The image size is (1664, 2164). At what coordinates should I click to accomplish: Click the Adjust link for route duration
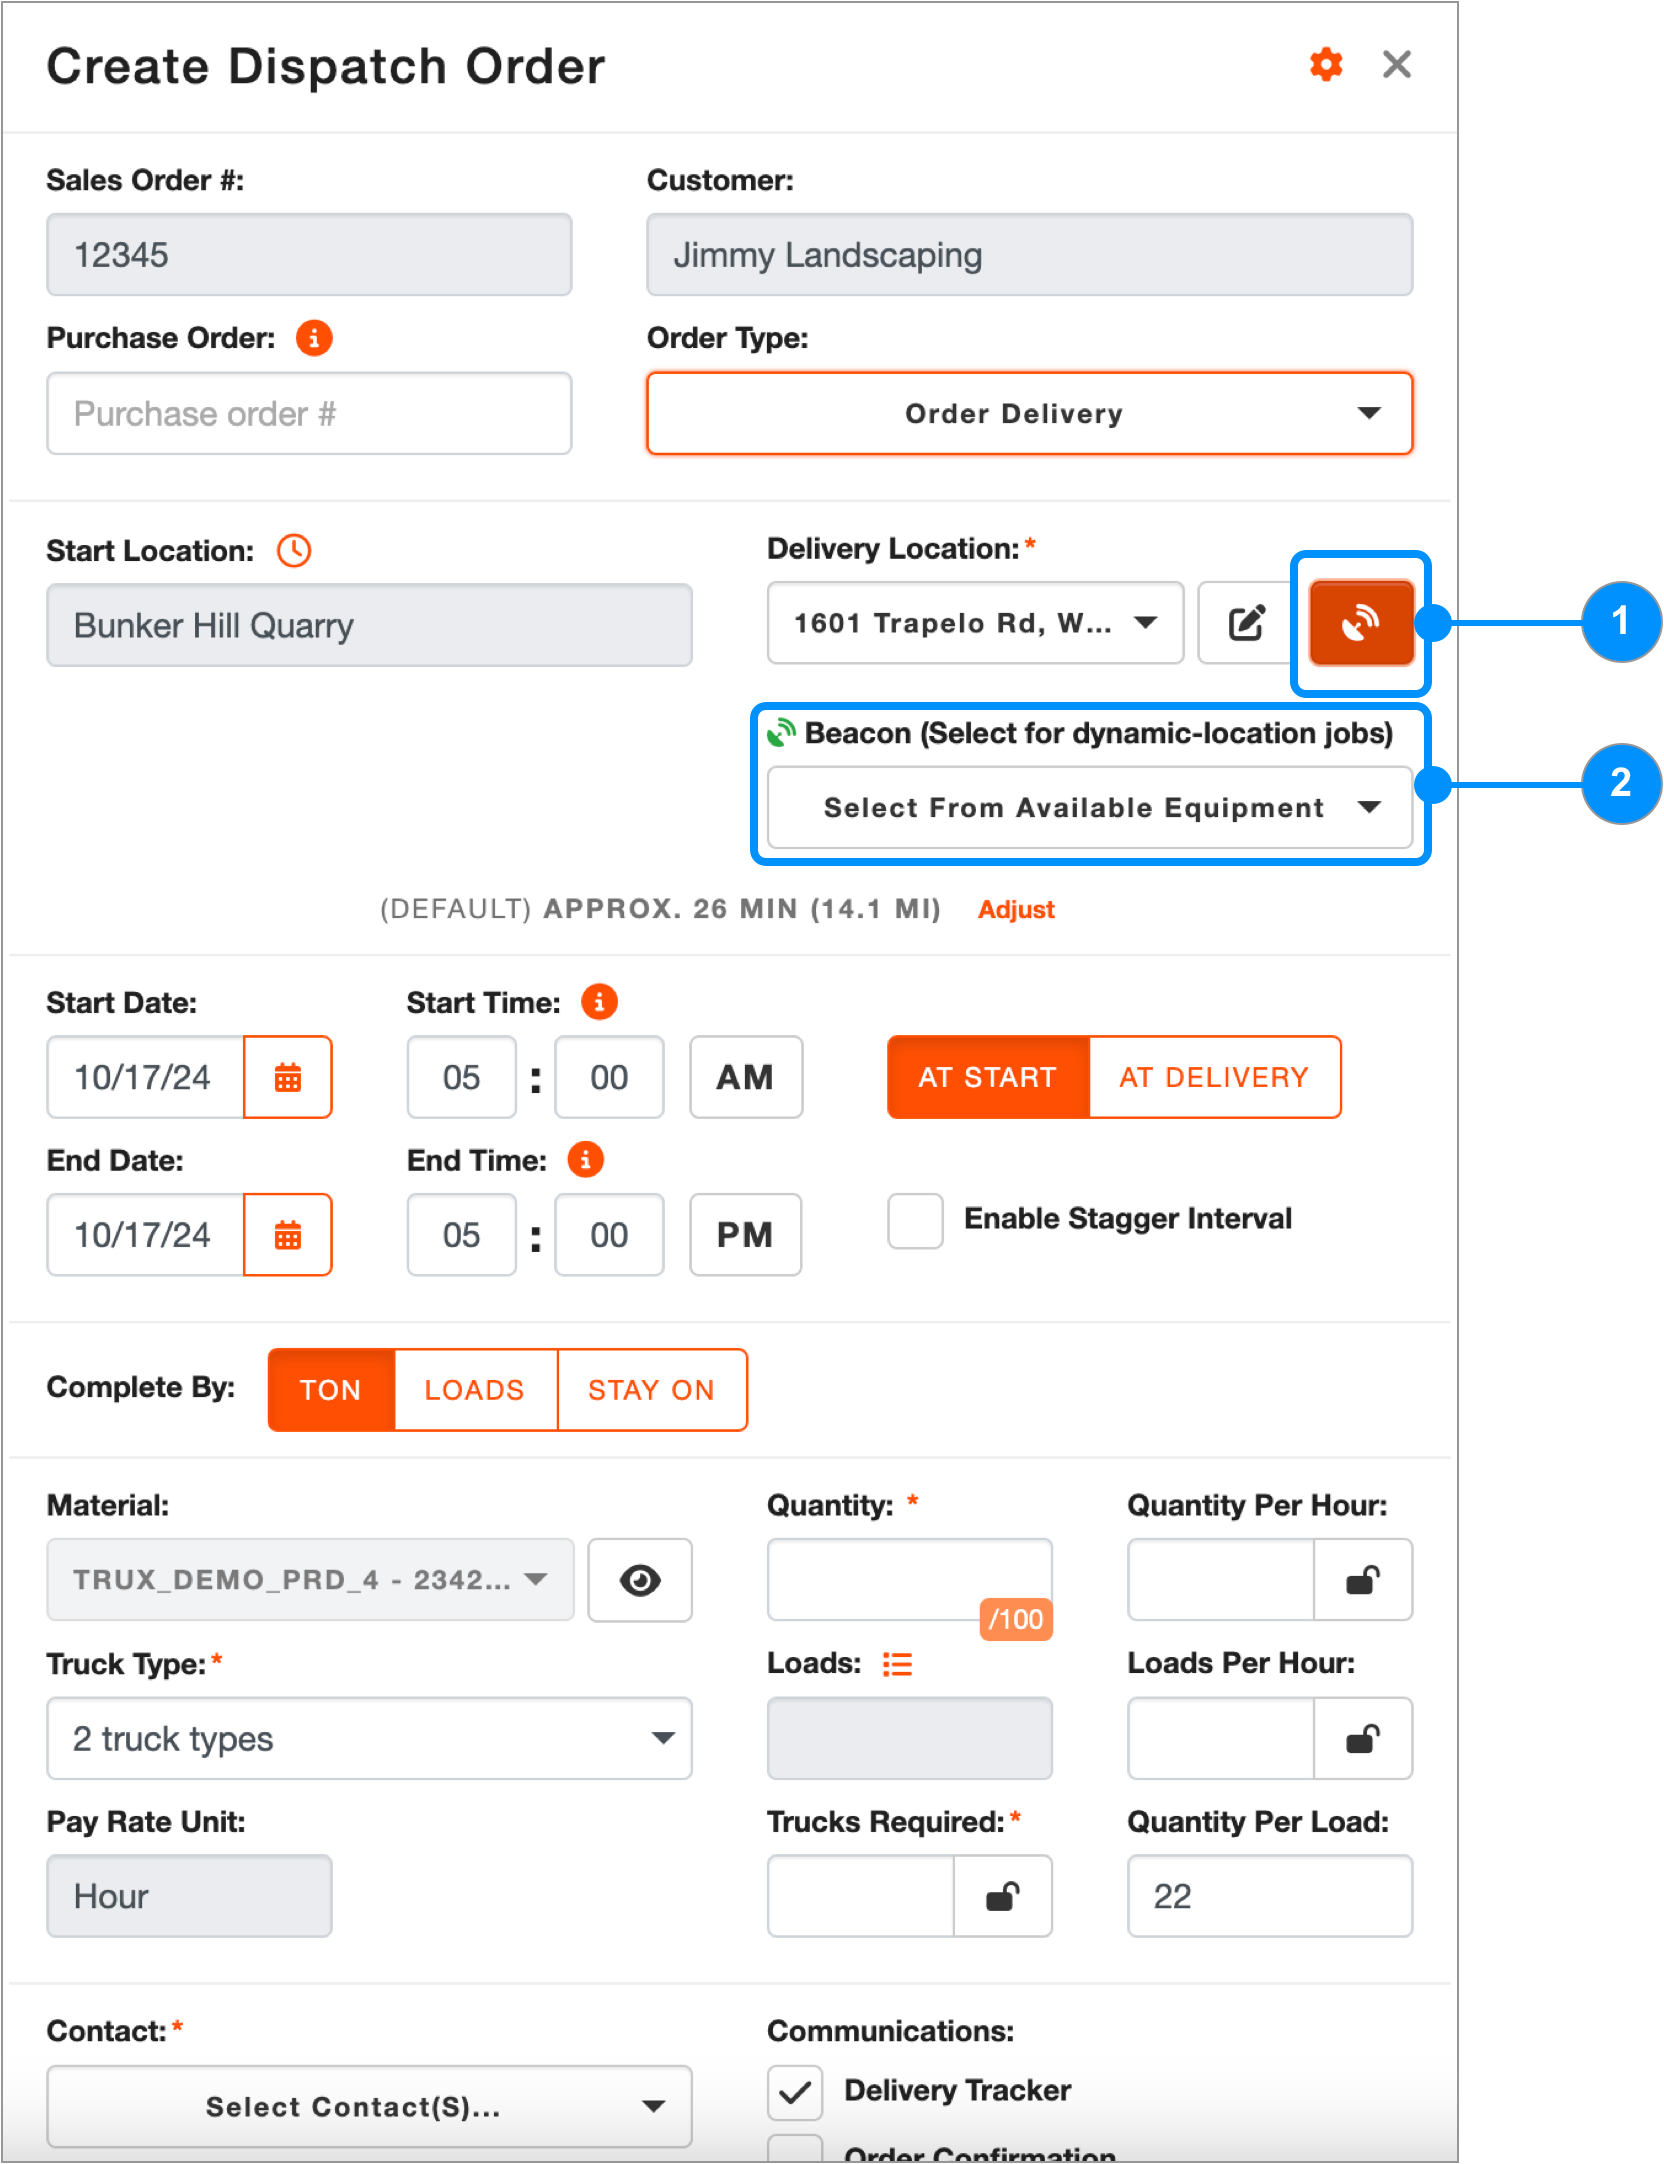tap(1015, 909)
